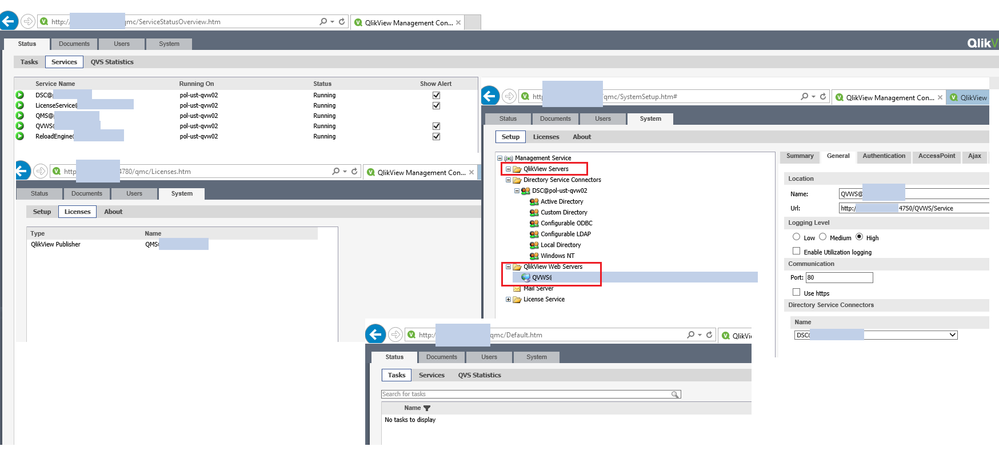Collapse the DSC@pol-ust-qvw02 node
Image resolution: width=999 pixels, height=449 pixels.
click(517, 190)
